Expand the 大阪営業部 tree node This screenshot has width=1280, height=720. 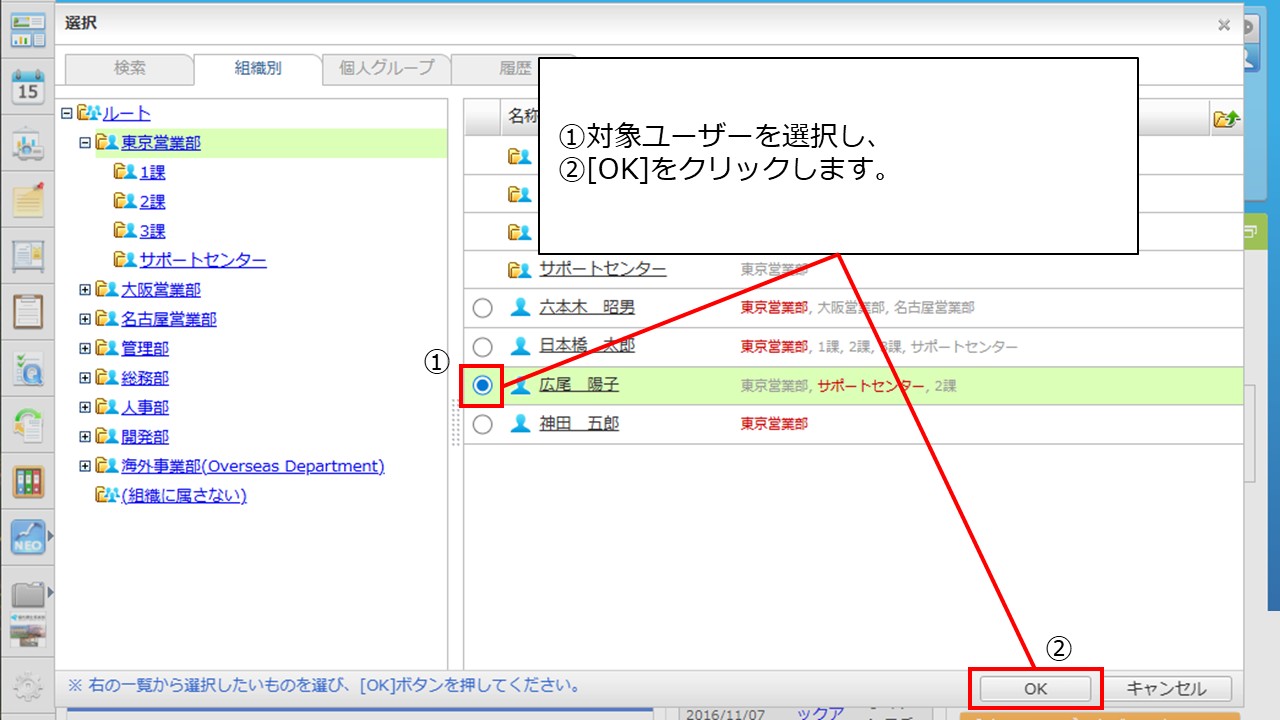tap(85, 290)
